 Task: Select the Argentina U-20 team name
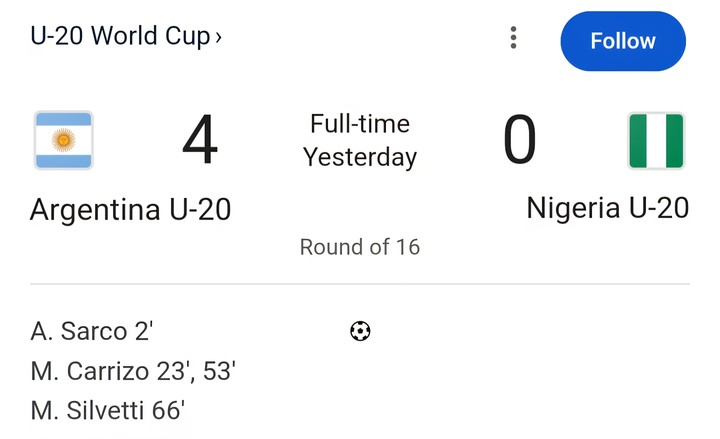[130, 209]
